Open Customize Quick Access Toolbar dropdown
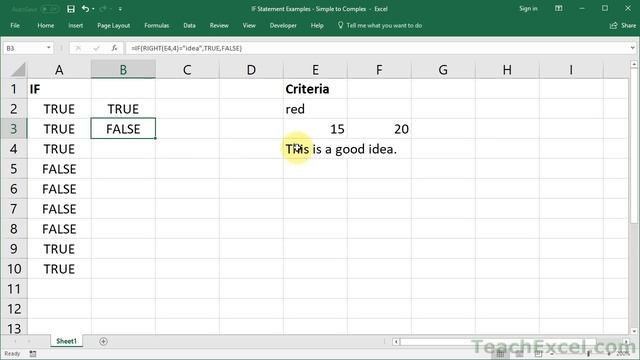Image resolution: width=640 pixels, height=360 pixels. (x=120, y=9)
